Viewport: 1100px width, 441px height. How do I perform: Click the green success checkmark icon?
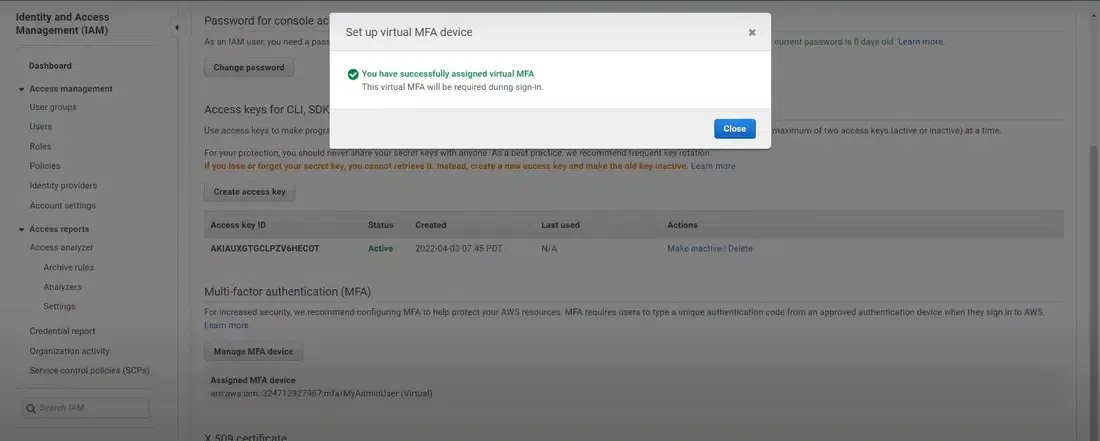[353, 74]
